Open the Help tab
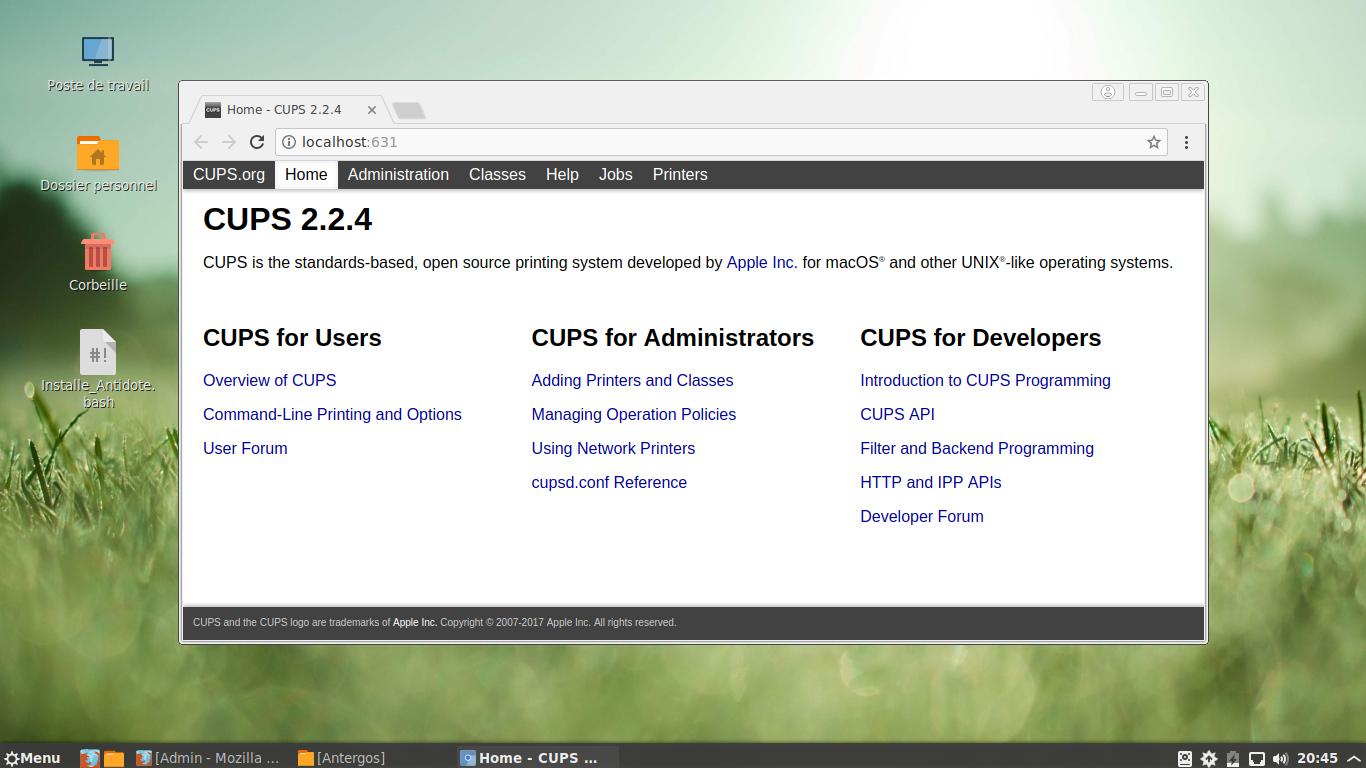 tap(562, 174)
